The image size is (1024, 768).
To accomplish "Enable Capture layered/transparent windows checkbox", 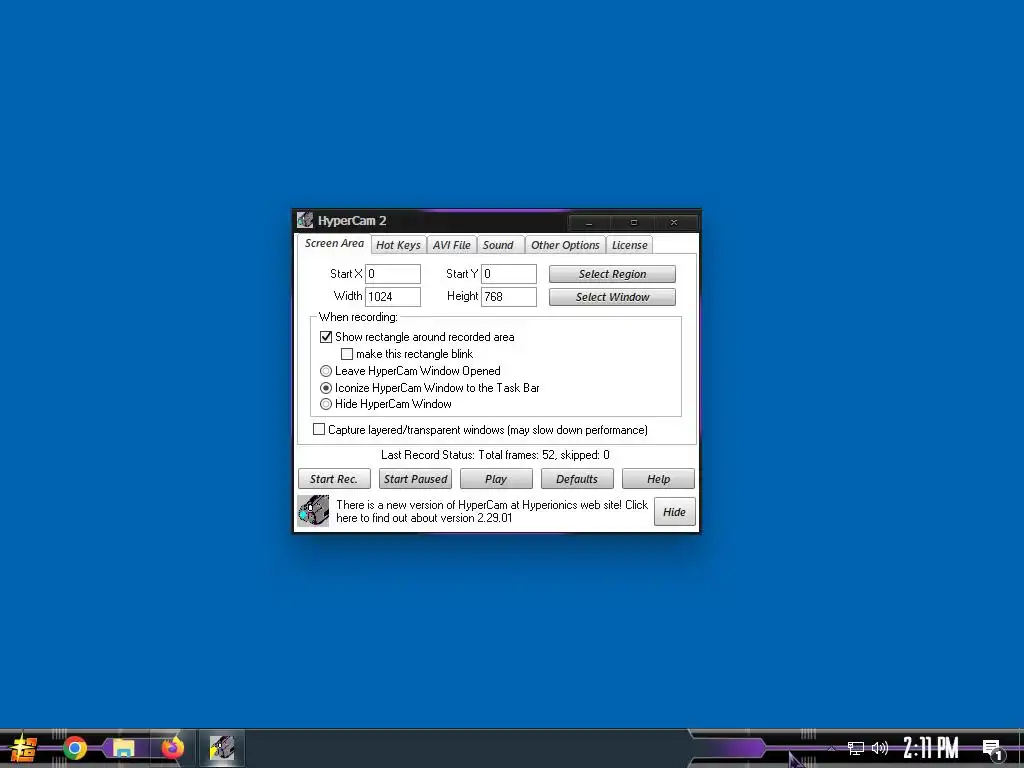I will (319, 430).
